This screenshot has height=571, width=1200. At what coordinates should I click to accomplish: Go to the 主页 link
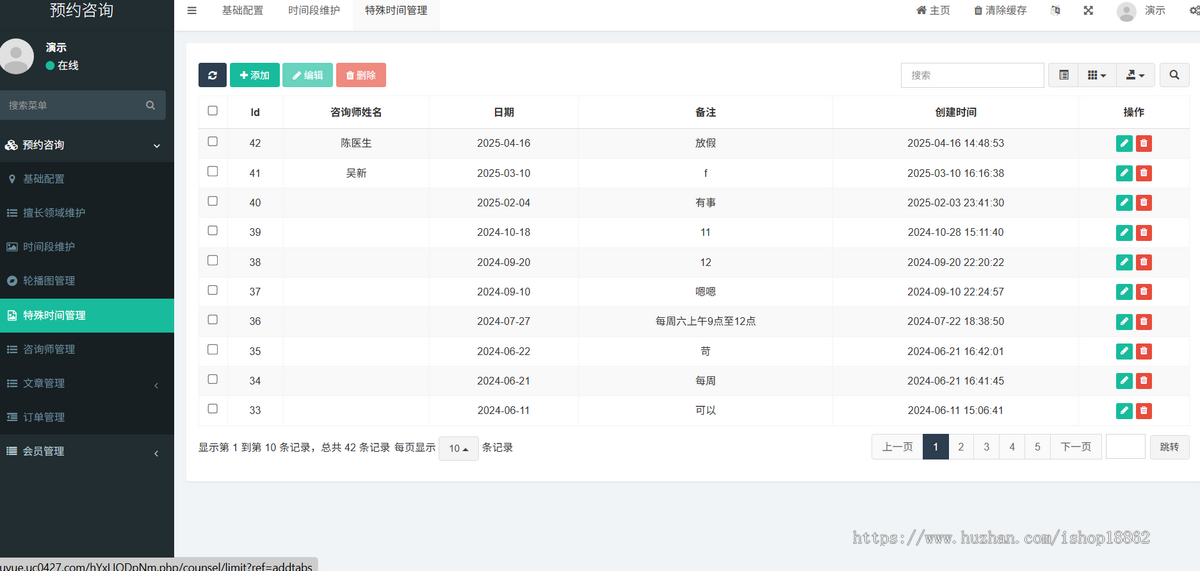tap(933, 10)
